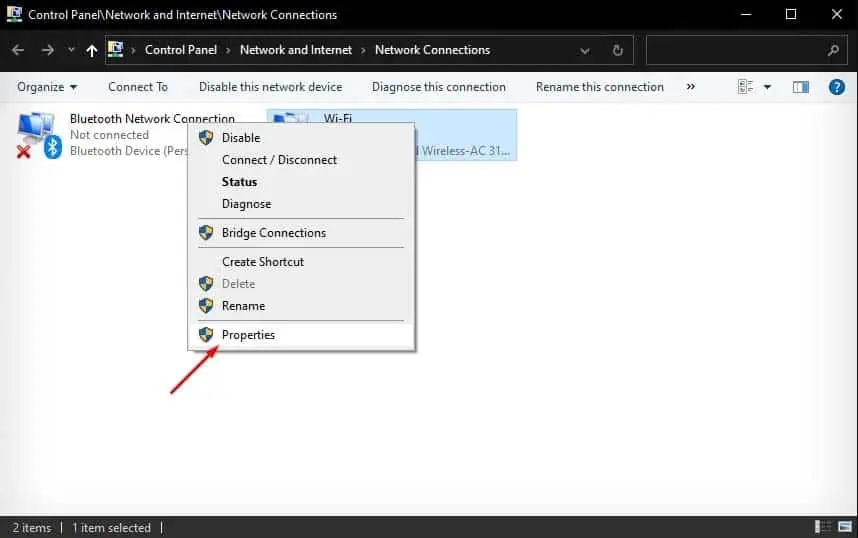Click Connect To in toolbar
The width and height of the screenshot is (858, 538).
tap(138, 87)
